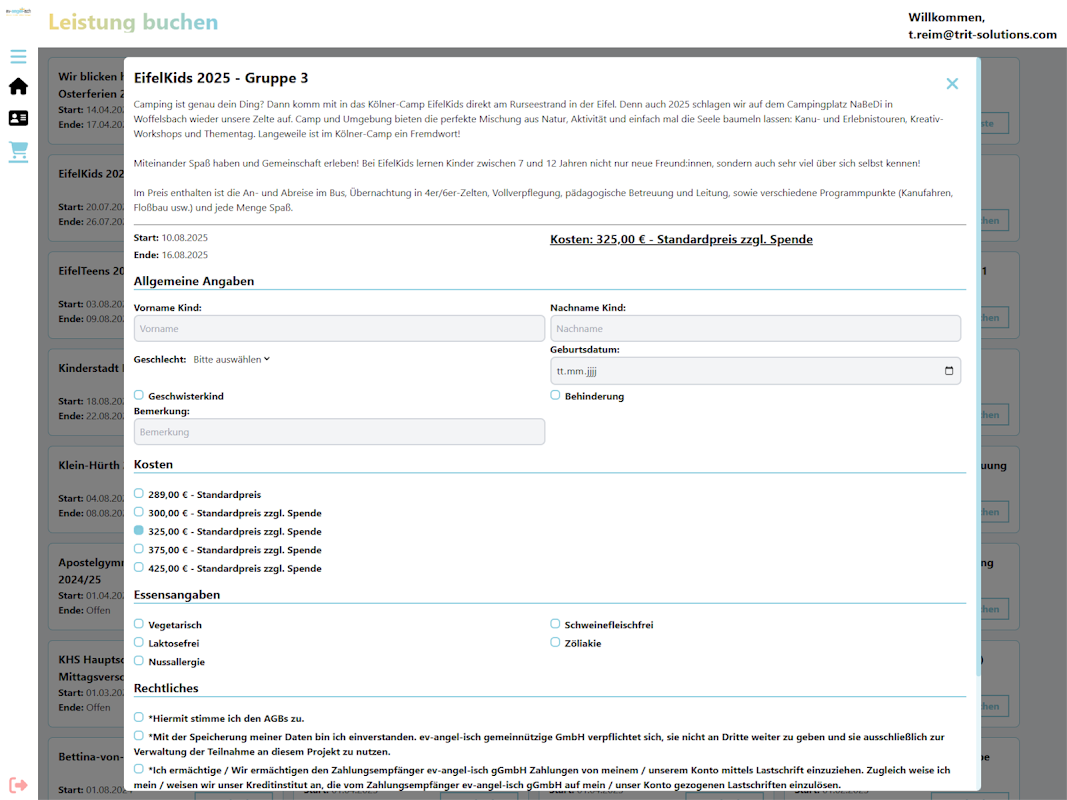Click the Essensangaben section heading
Viewport: 1067px width, 800px height.
tap(177, 595)
